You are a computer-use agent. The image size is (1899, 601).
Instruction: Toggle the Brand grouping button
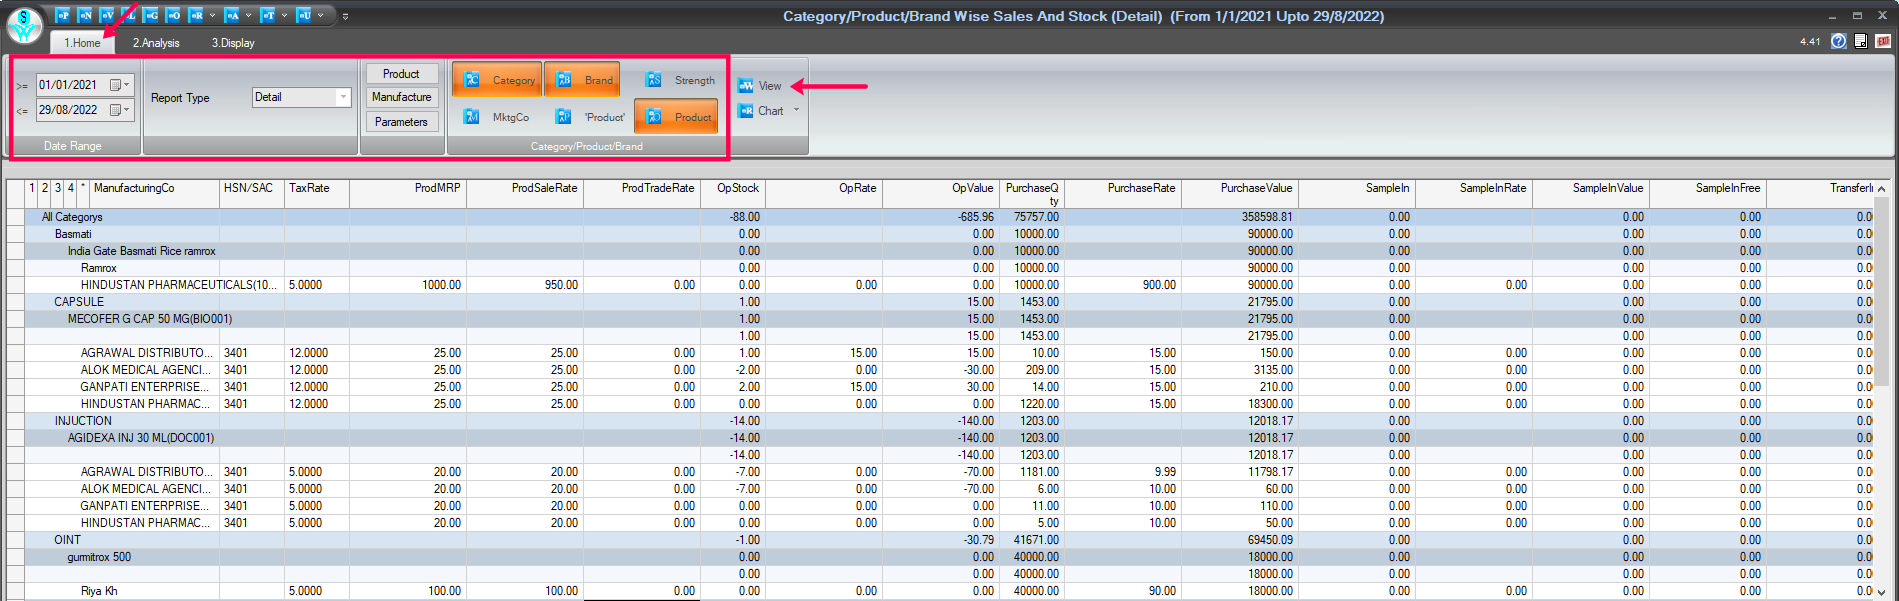point(582,80)
